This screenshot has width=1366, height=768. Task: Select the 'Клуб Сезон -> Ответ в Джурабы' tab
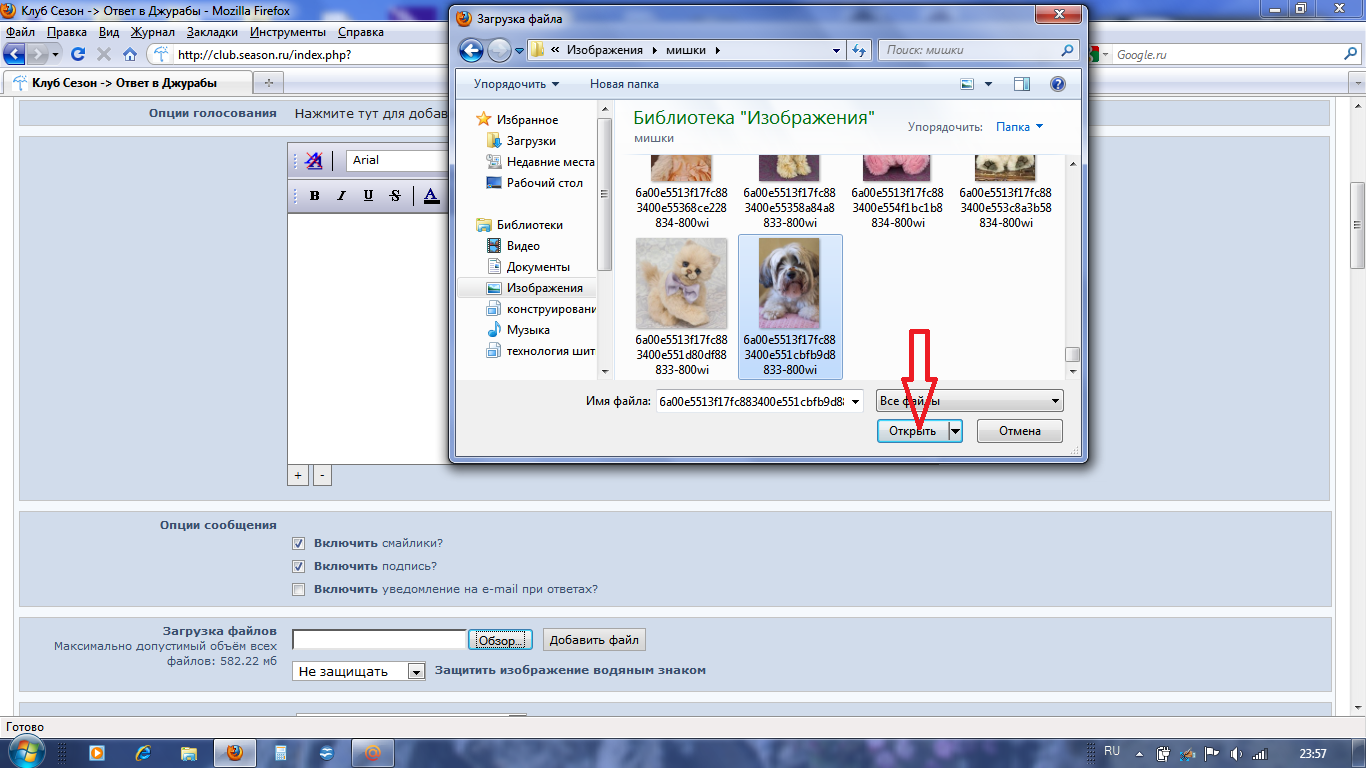[x=126, y=83]
